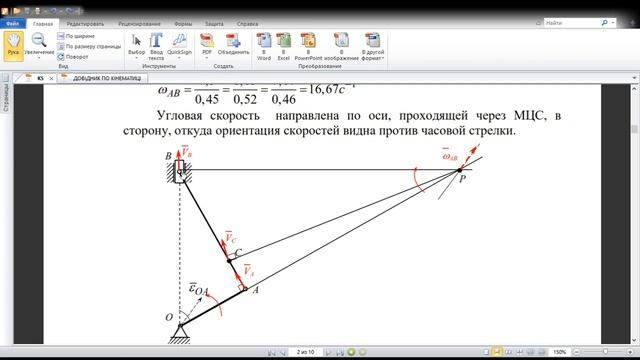Click vertical scrollbar up arrow
This screenshot has height=360, width=640.
[x=634, y=89]
